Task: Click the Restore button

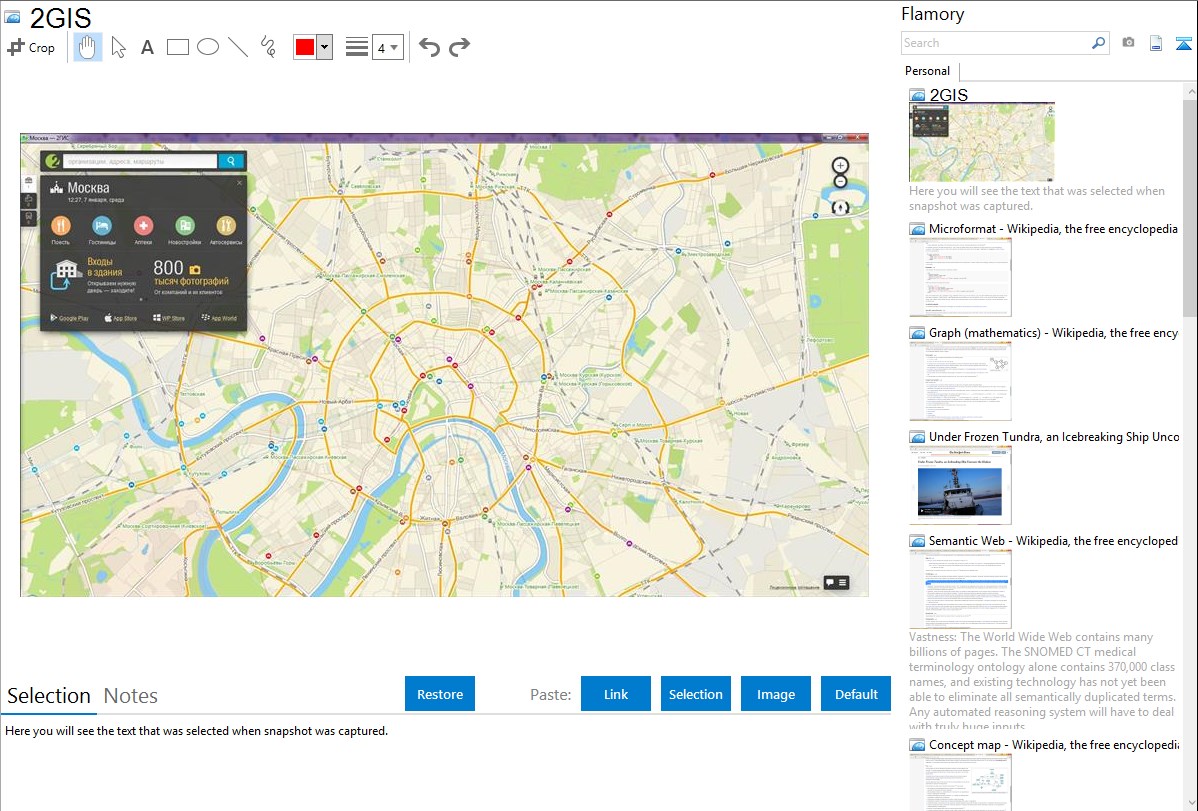Action: pos(440,694)
